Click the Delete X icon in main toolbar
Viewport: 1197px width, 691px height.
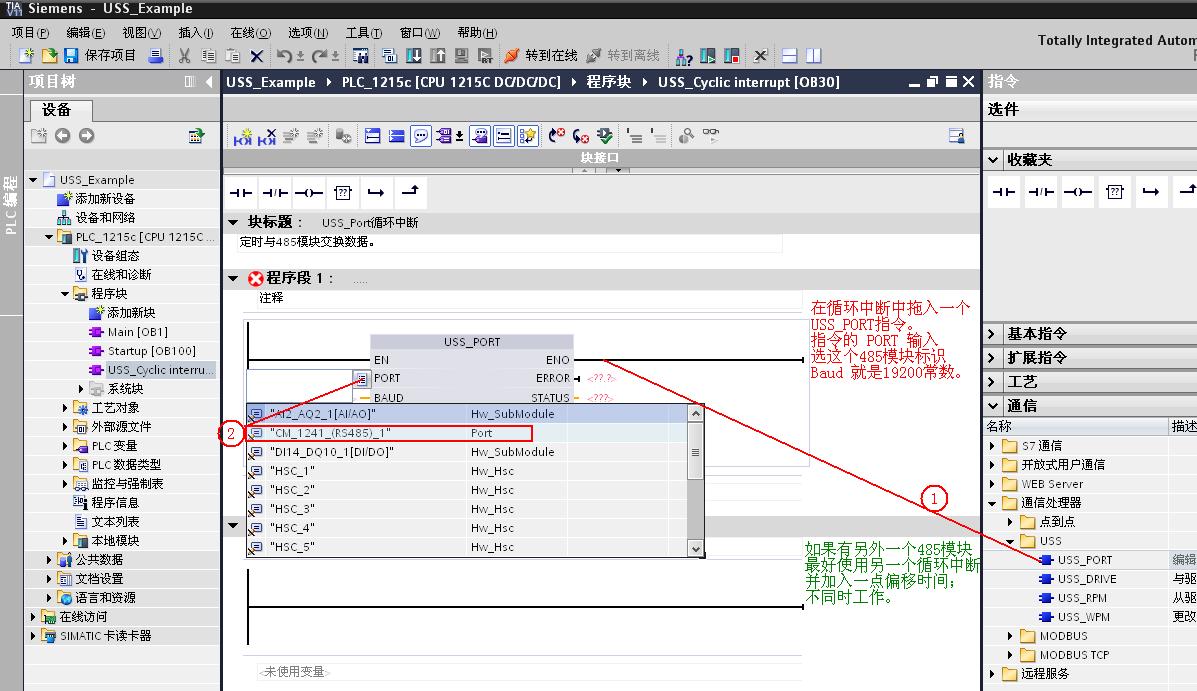257,56
